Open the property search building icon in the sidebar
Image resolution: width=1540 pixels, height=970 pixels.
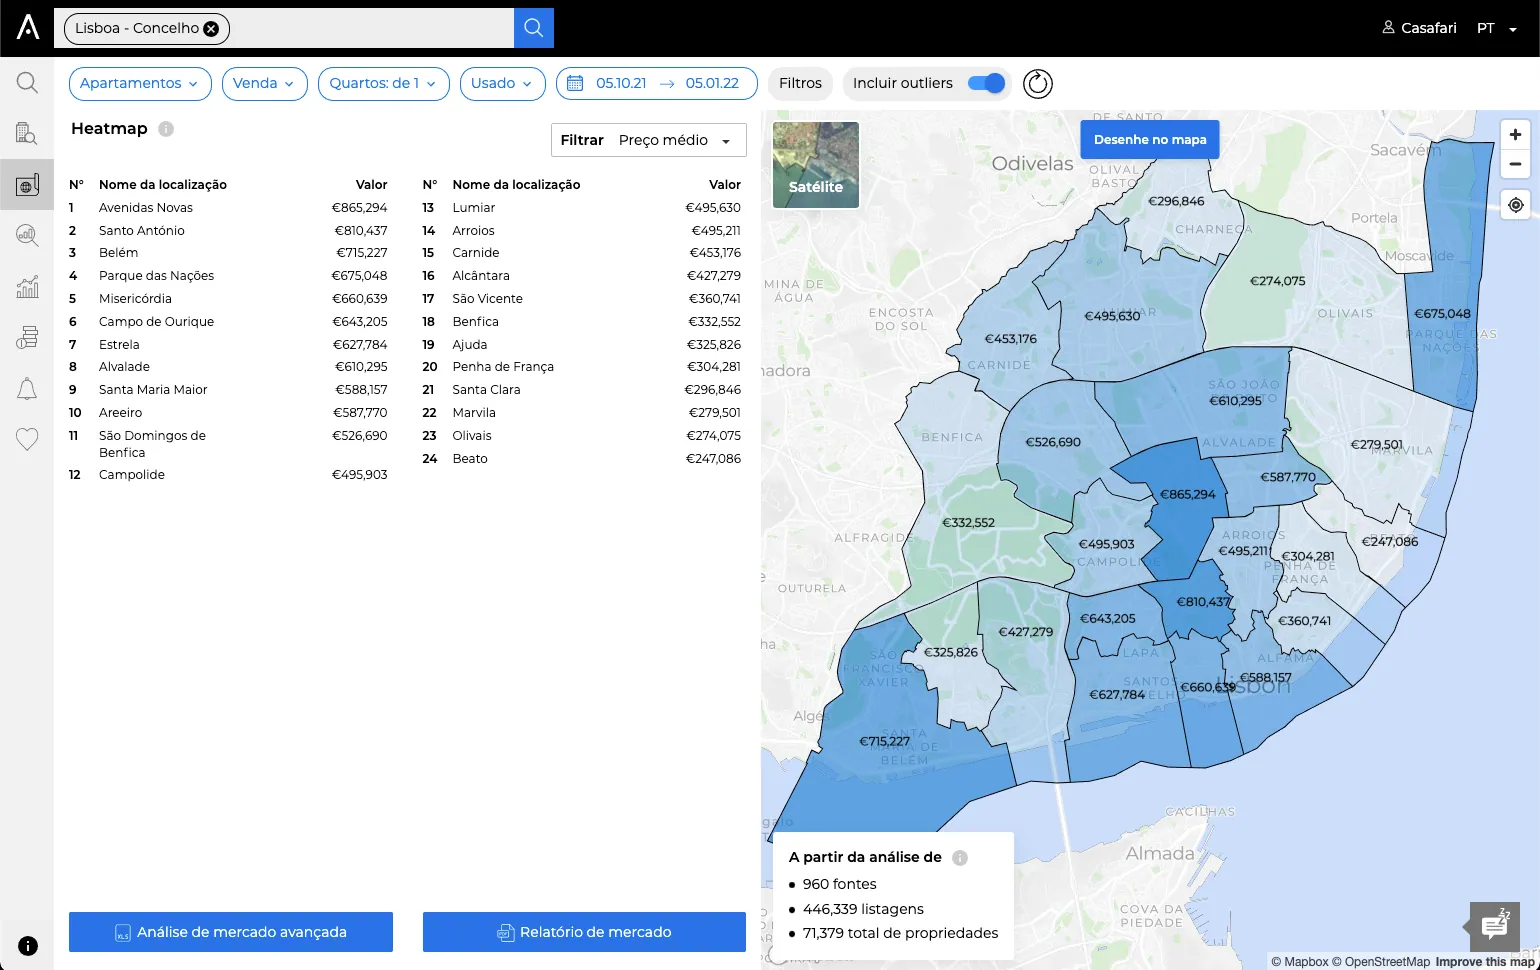click(27, 133)
